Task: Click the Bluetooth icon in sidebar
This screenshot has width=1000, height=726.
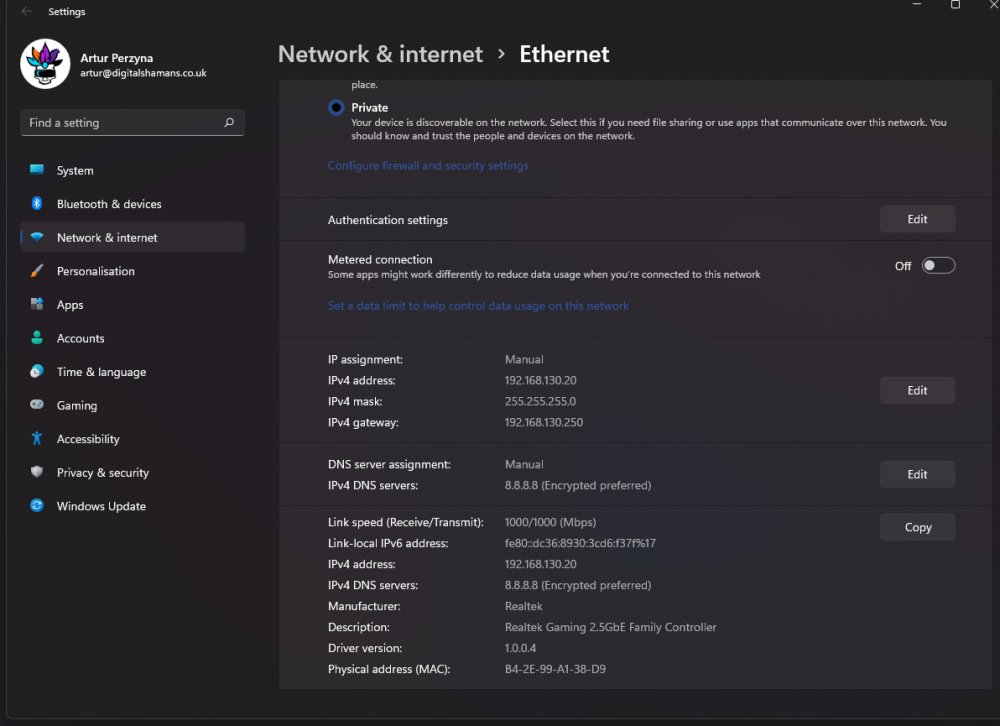Action: point(37,204)
